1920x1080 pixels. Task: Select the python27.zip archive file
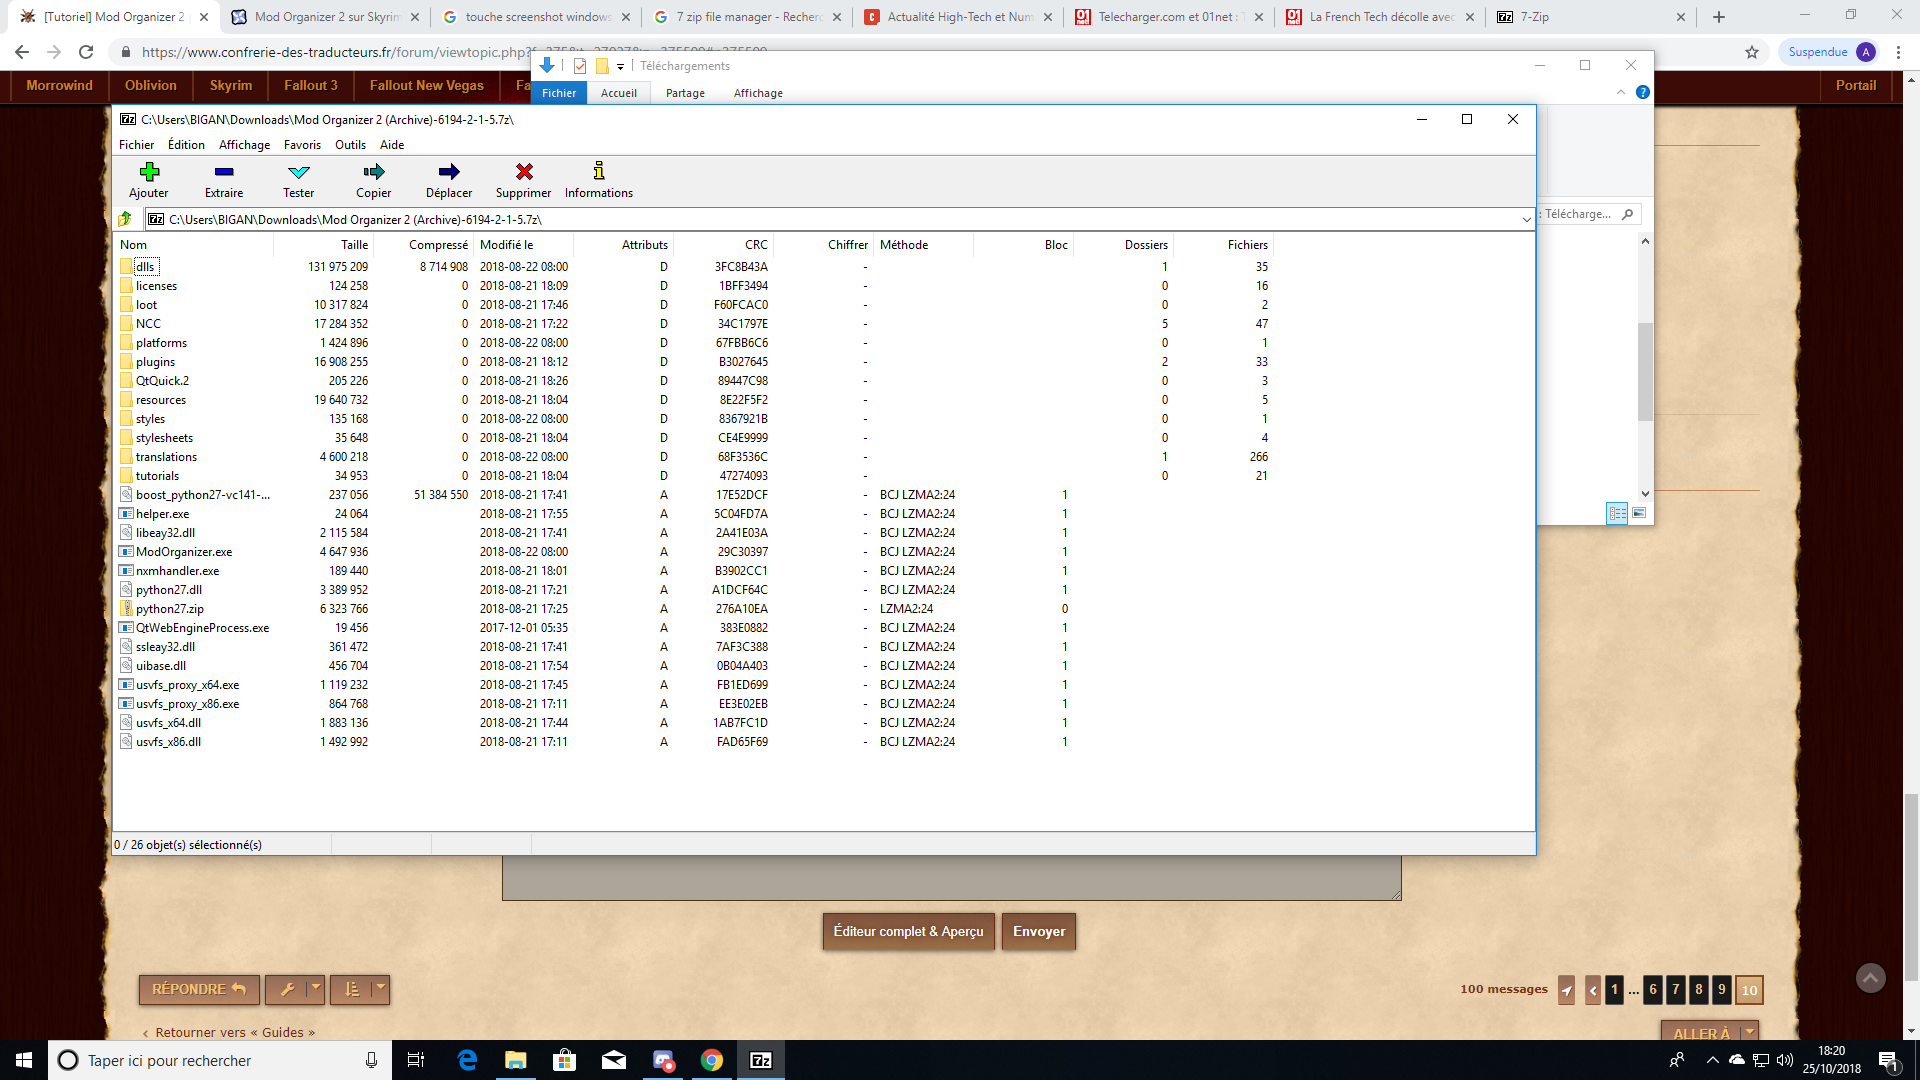point(170,609)
